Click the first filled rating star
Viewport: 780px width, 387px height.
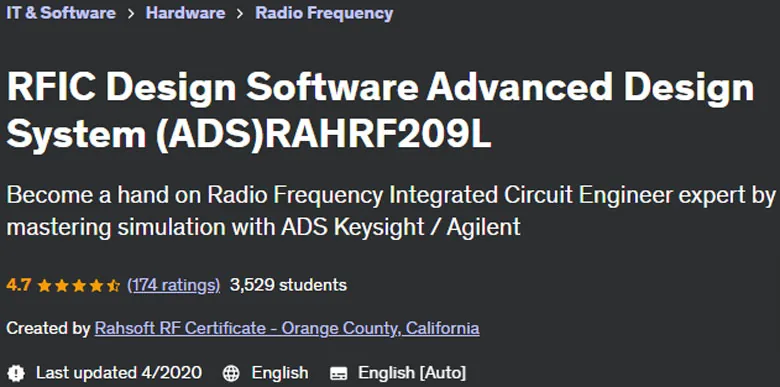click(44, 286)
